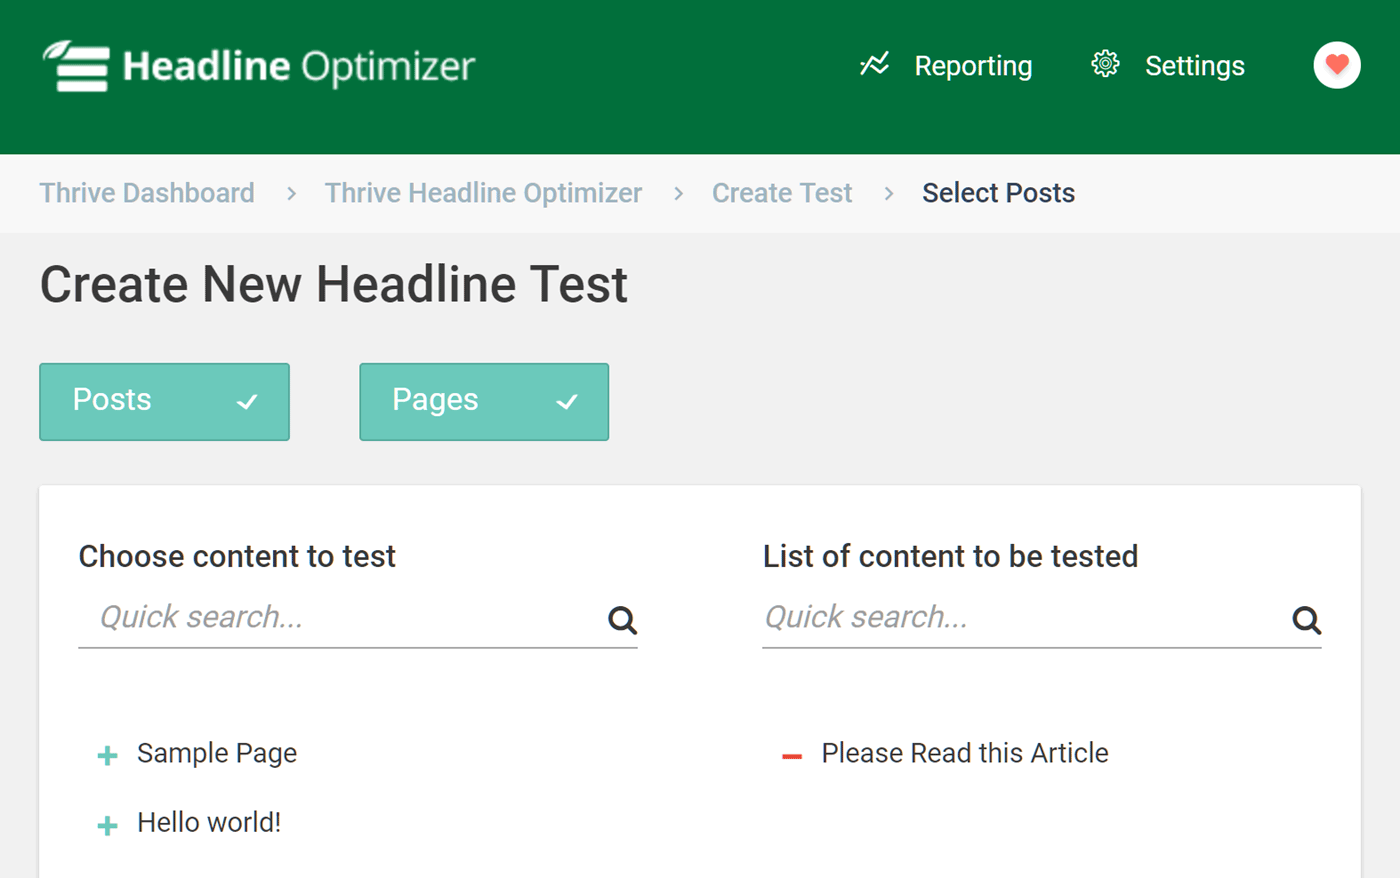This screenshot has height=878, width=1400.
Task: Add Hello world! with plus icon
Action: (x=107, y=825)
